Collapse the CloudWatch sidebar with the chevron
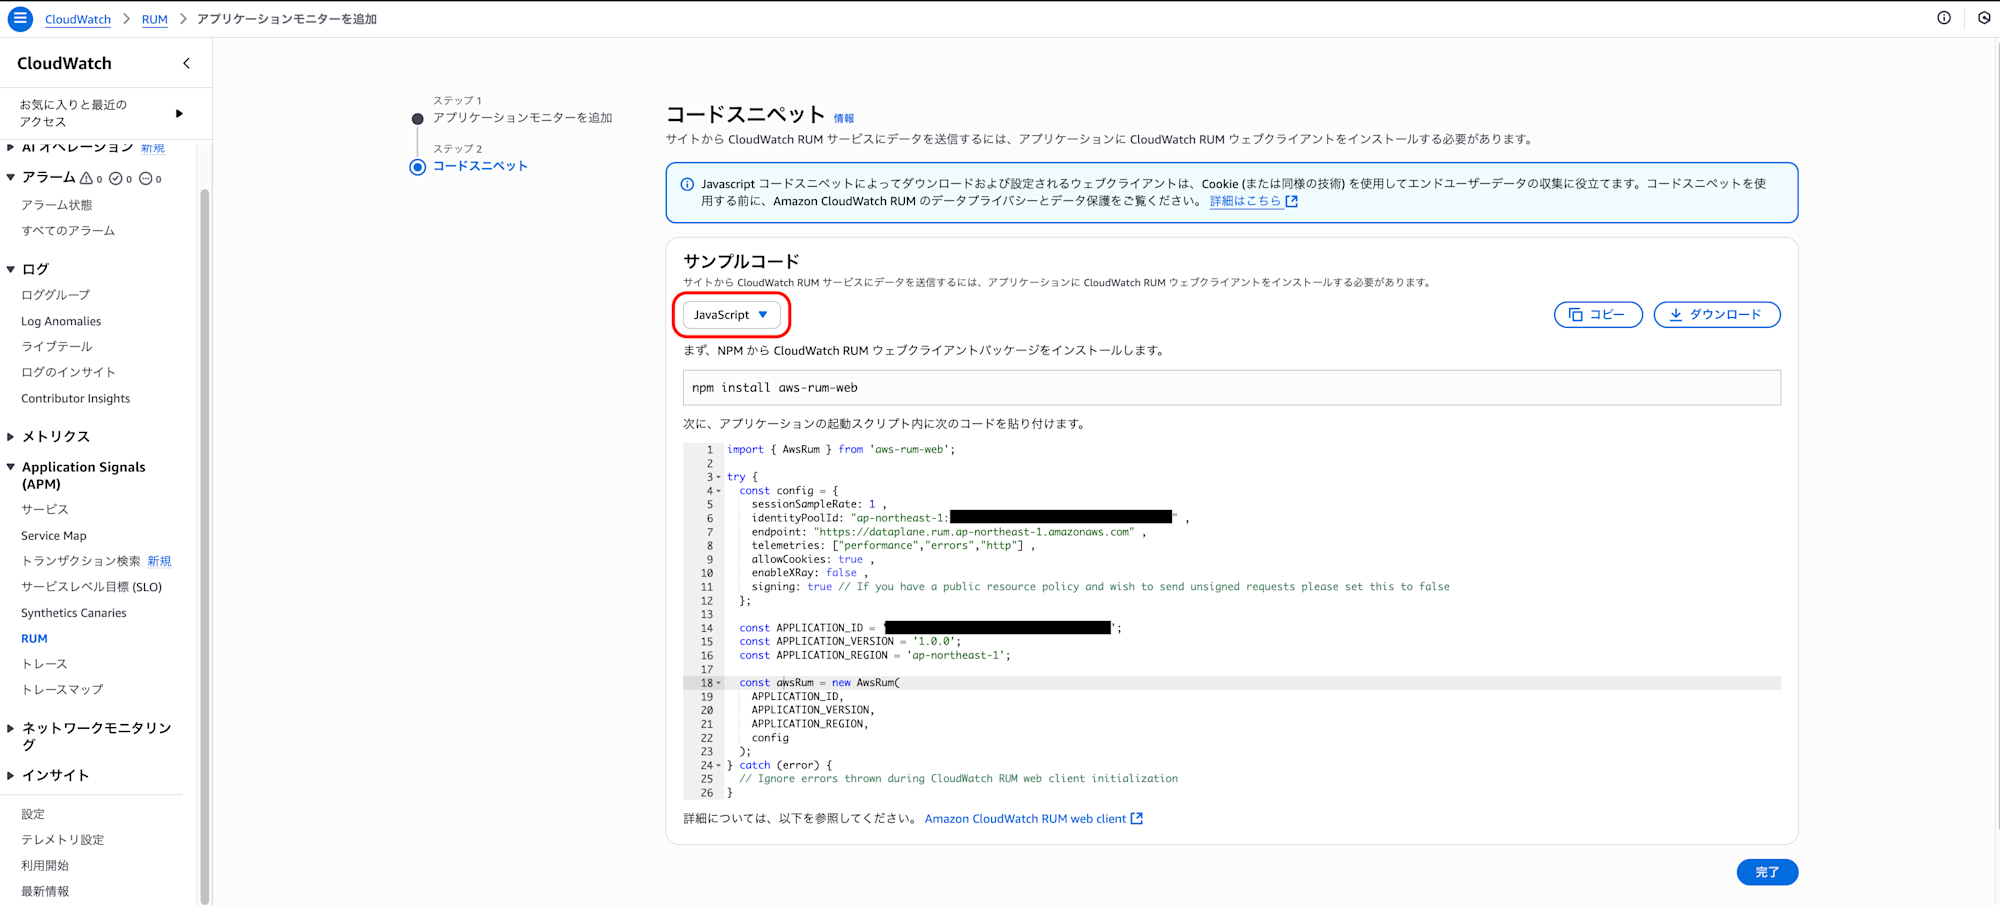 point(186,63)
